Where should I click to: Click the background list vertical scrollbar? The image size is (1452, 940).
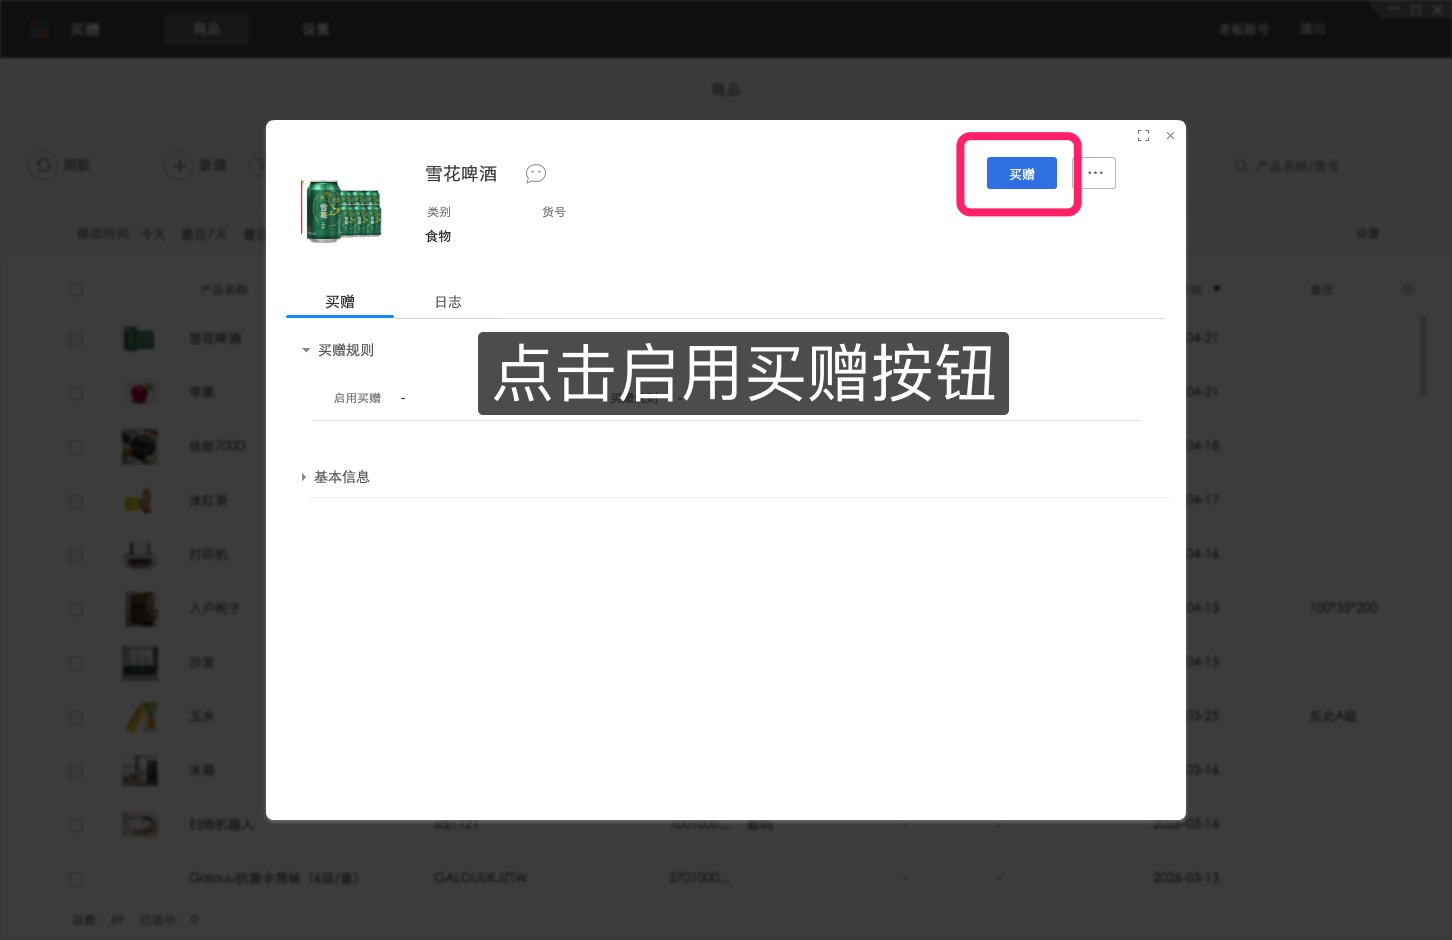coord(1424,356)
